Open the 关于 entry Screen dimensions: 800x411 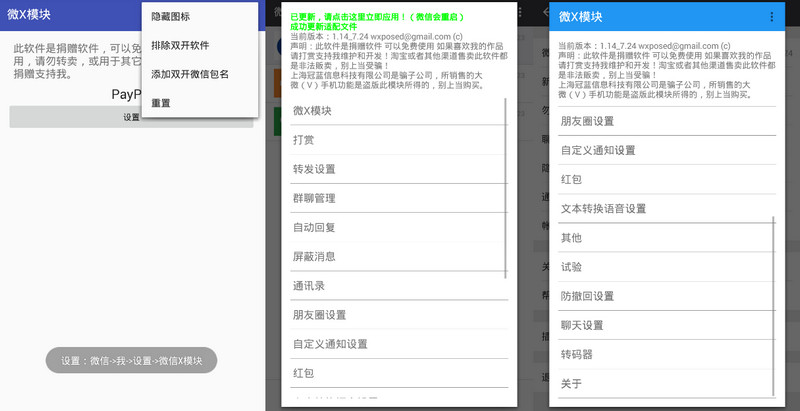667,383
